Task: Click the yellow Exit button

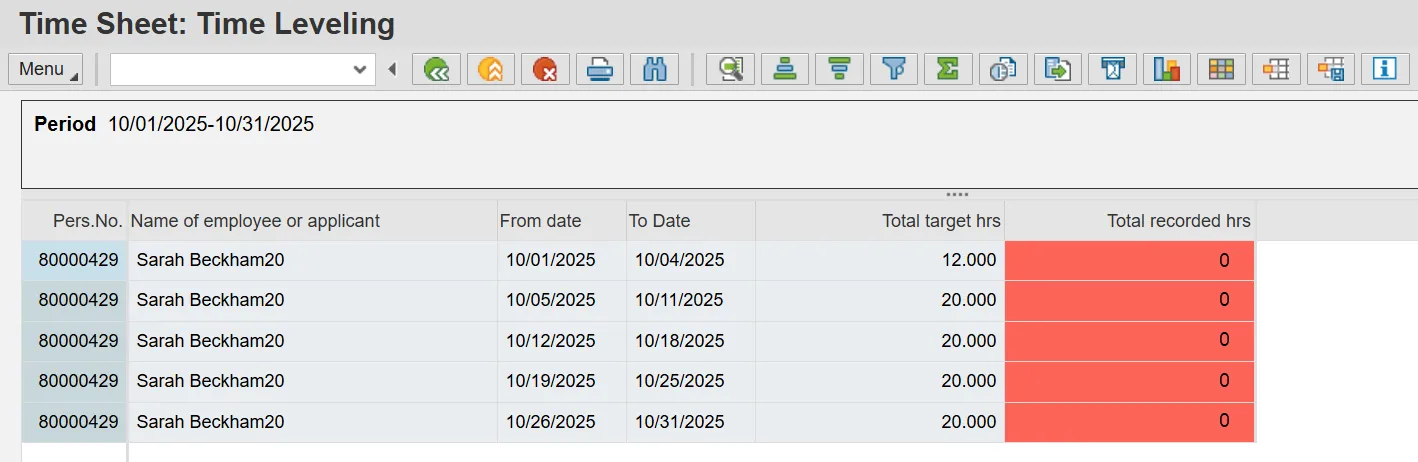Action: [490, 69]
